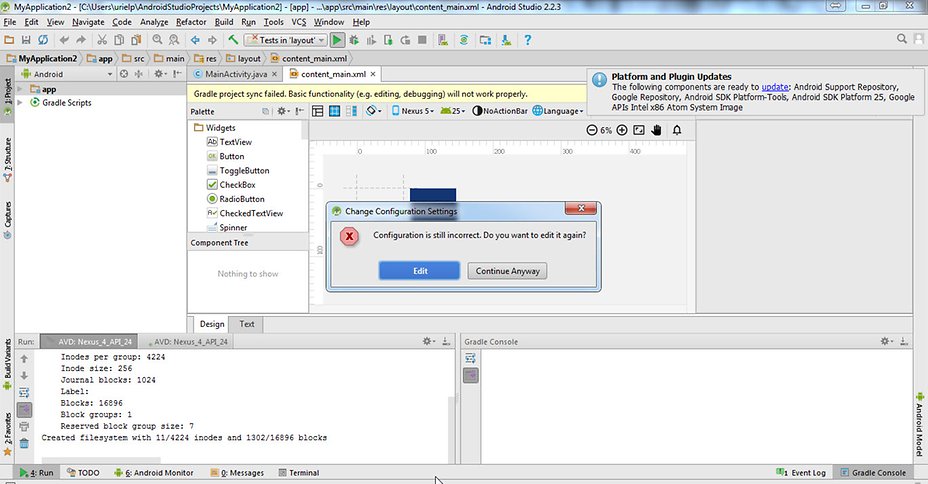Open the TODO tool window
Screen dimensions: 928x484
pos(83,473)
